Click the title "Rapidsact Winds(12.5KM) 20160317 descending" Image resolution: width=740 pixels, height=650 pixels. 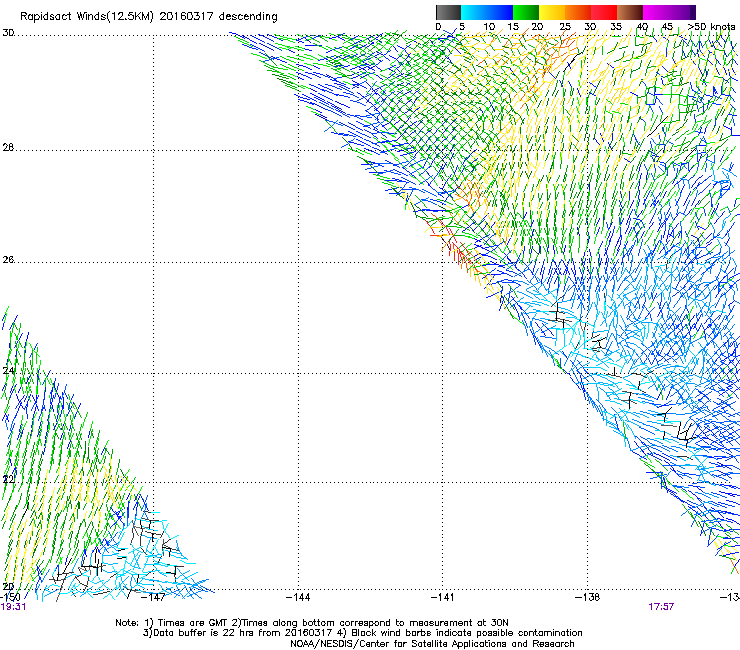pyautogui.click(x=149, y=16)
